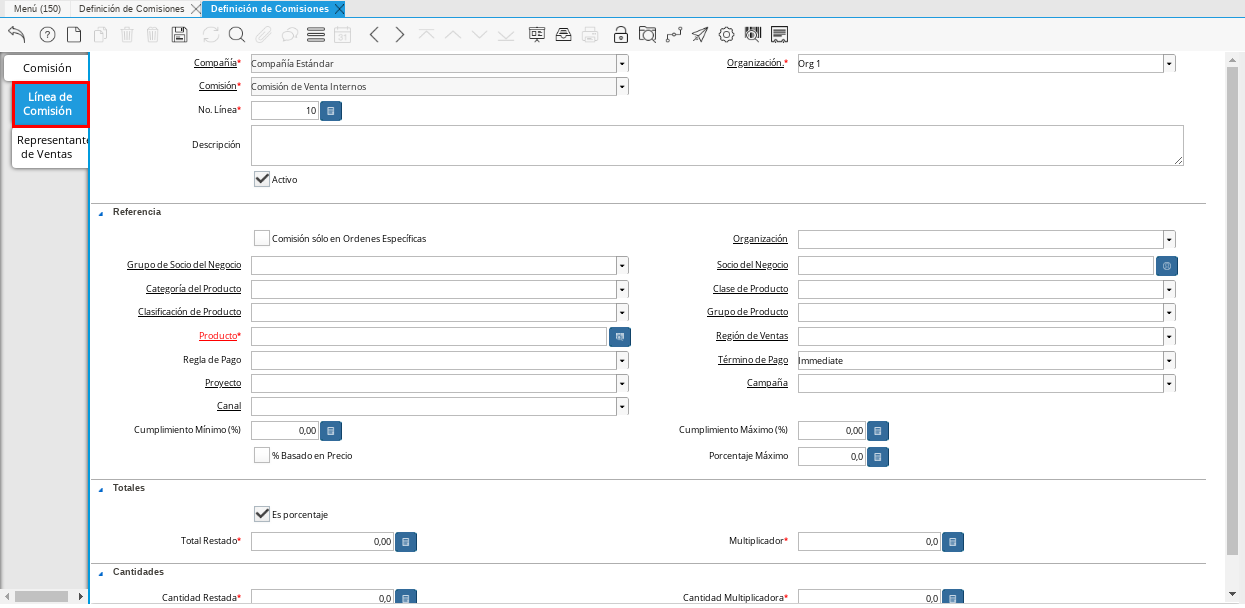This screenshot has width=1245, height=608.
Task: Toggle the Es porcentaje checkbox
Action: point(262,514)
